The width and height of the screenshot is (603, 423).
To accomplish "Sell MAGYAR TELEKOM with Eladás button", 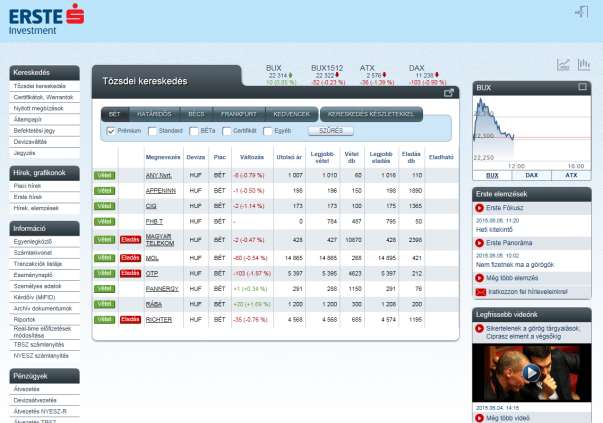I will pyautogui.click(x=130, y=240).
